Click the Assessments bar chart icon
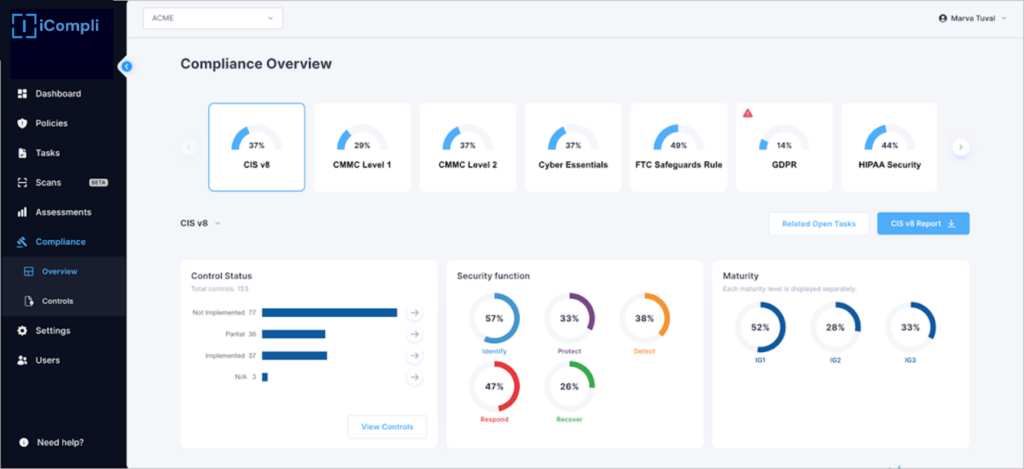 point(23,212)
